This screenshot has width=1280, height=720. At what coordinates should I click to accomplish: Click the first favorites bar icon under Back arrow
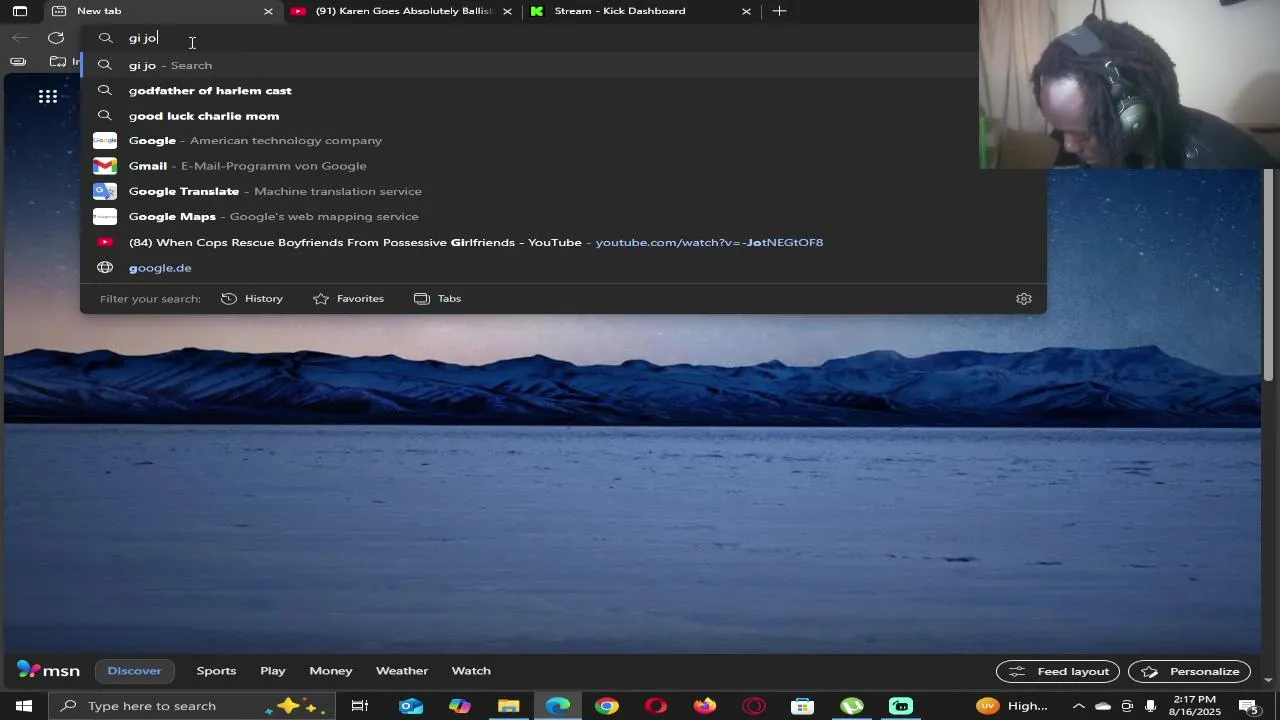pyautogui.click(x=18, y=62)
